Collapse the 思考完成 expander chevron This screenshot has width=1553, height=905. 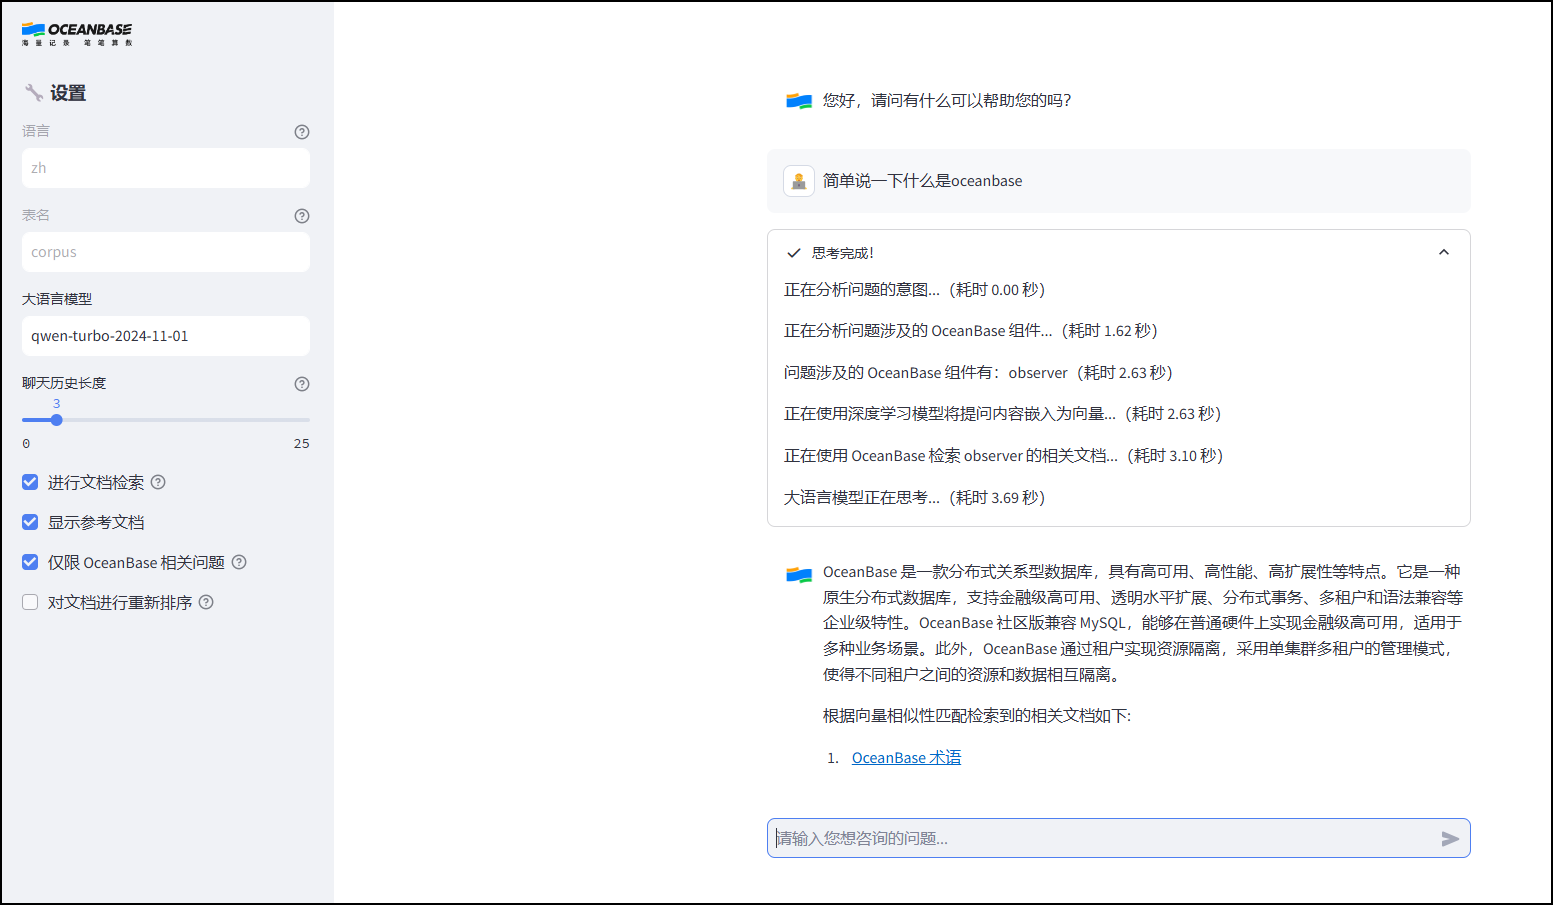[1444, 252]
